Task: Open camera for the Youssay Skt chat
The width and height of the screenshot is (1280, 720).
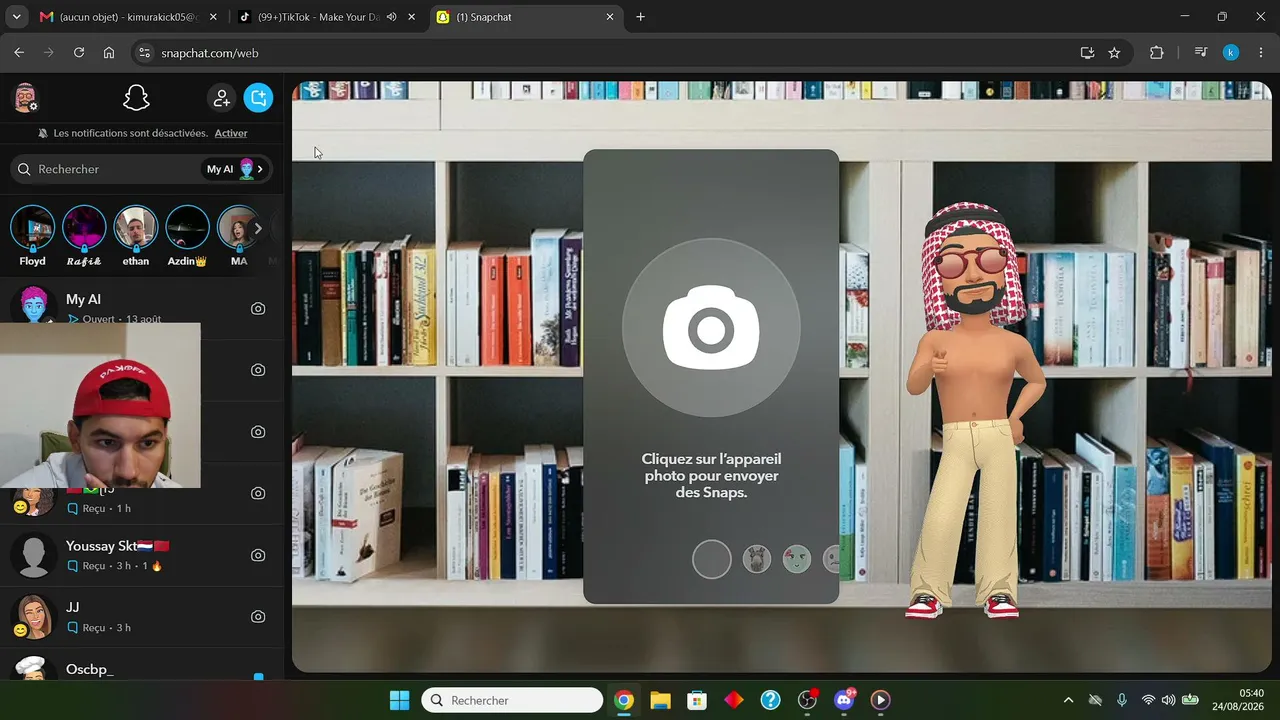Action: pos(258,555)
